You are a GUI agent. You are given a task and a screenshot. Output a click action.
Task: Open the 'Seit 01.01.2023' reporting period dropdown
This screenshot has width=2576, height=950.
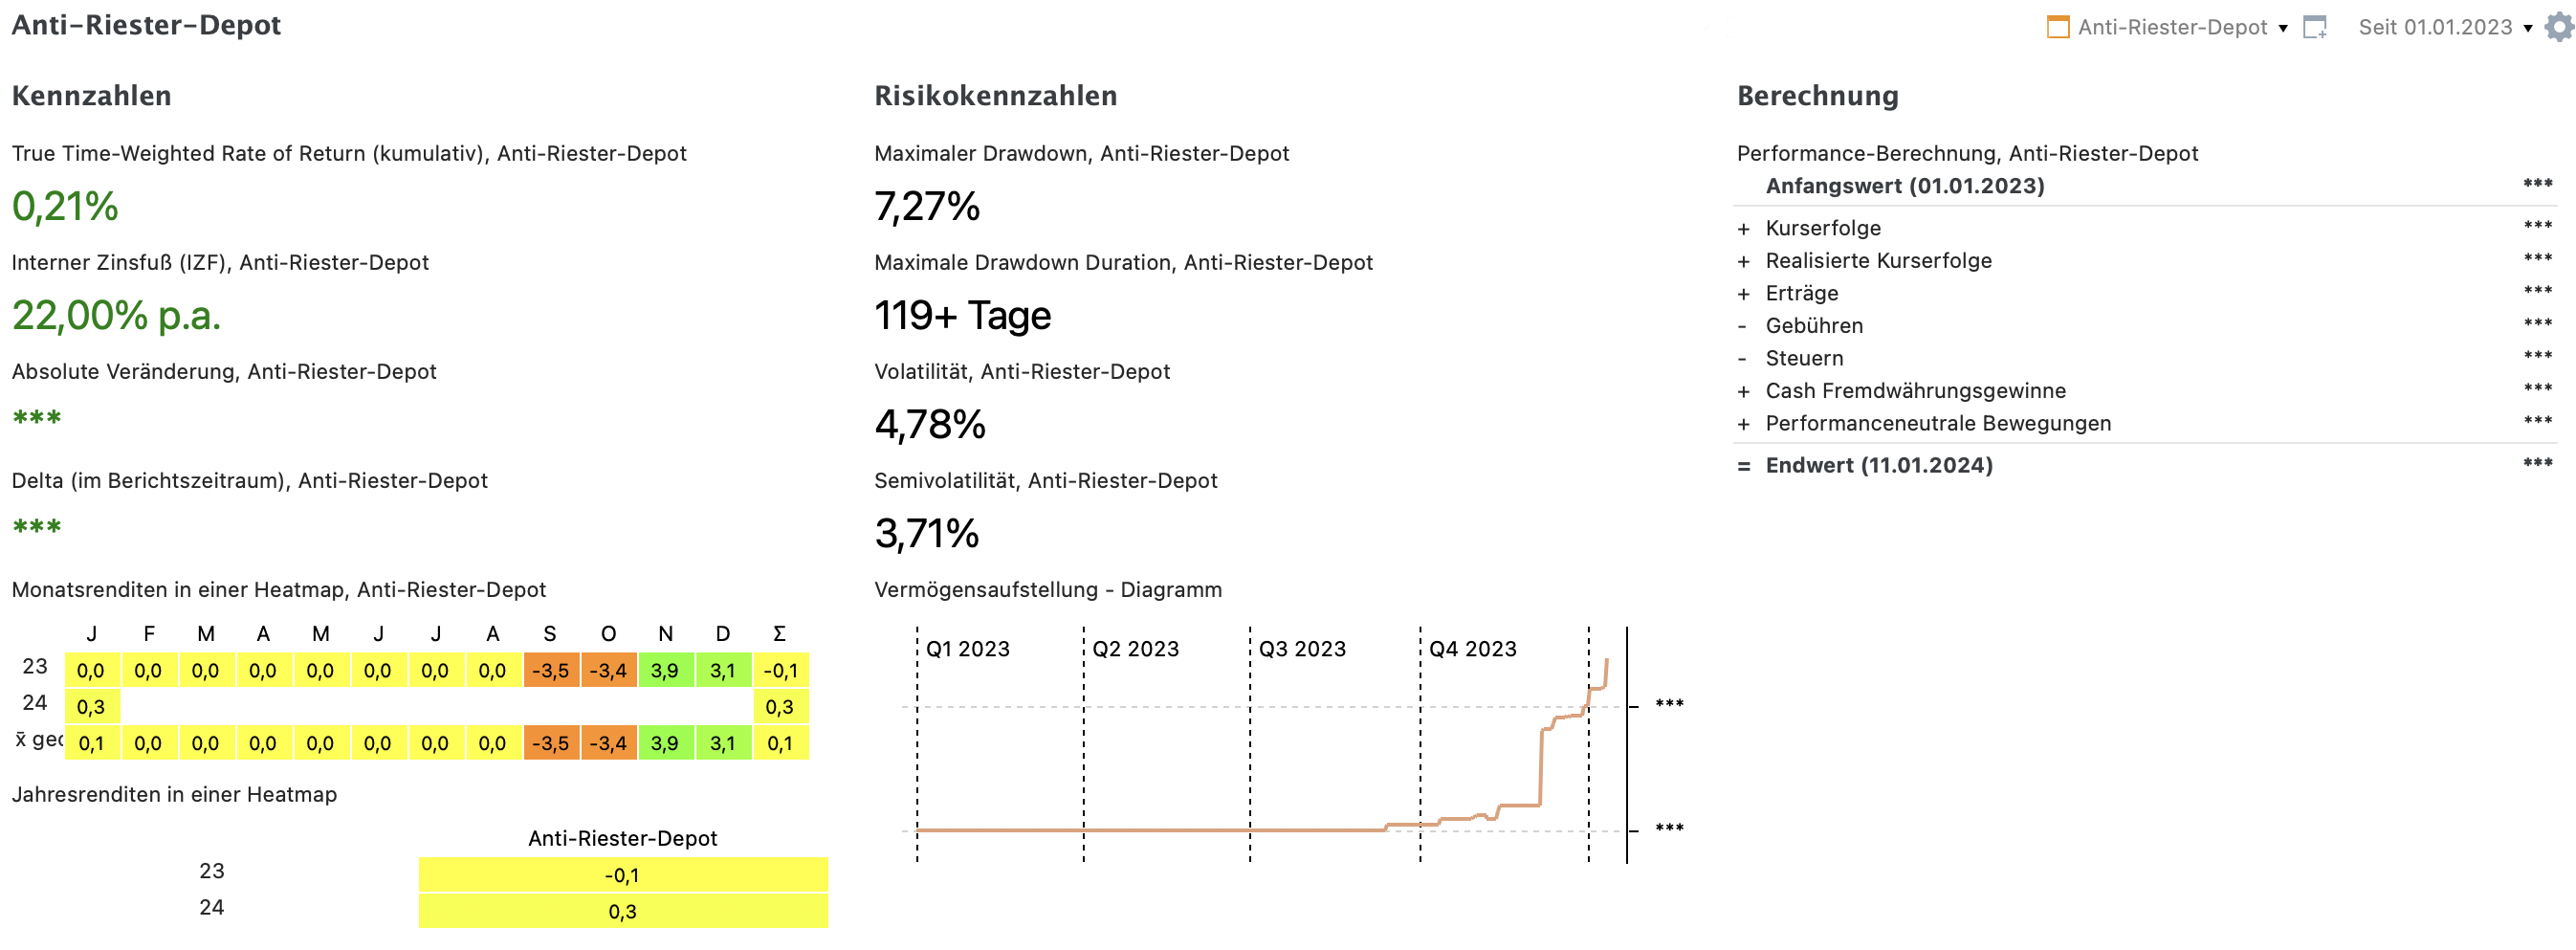[x=2443, y=27]
